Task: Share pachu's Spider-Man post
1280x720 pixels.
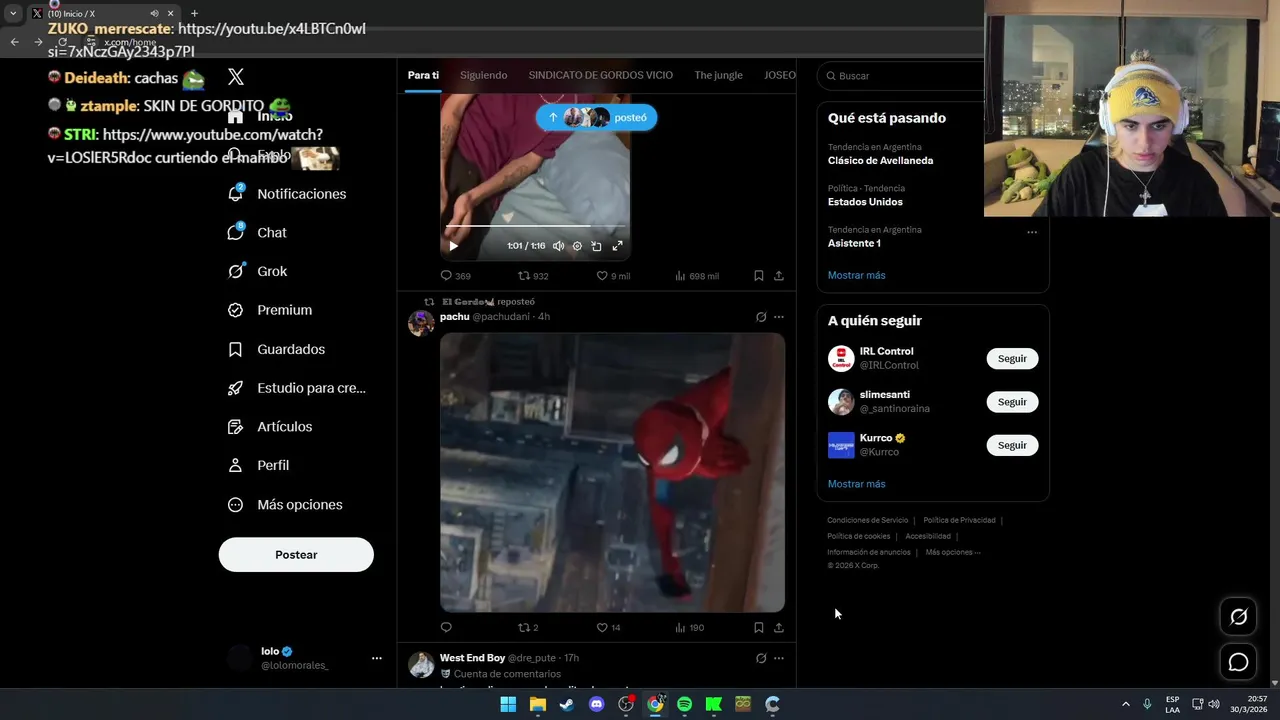Action: point(779,628)
